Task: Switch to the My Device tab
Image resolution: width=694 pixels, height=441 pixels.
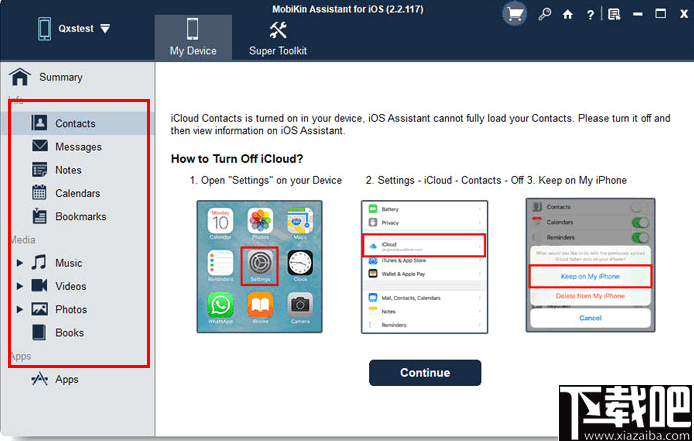Action: (193, 37)
